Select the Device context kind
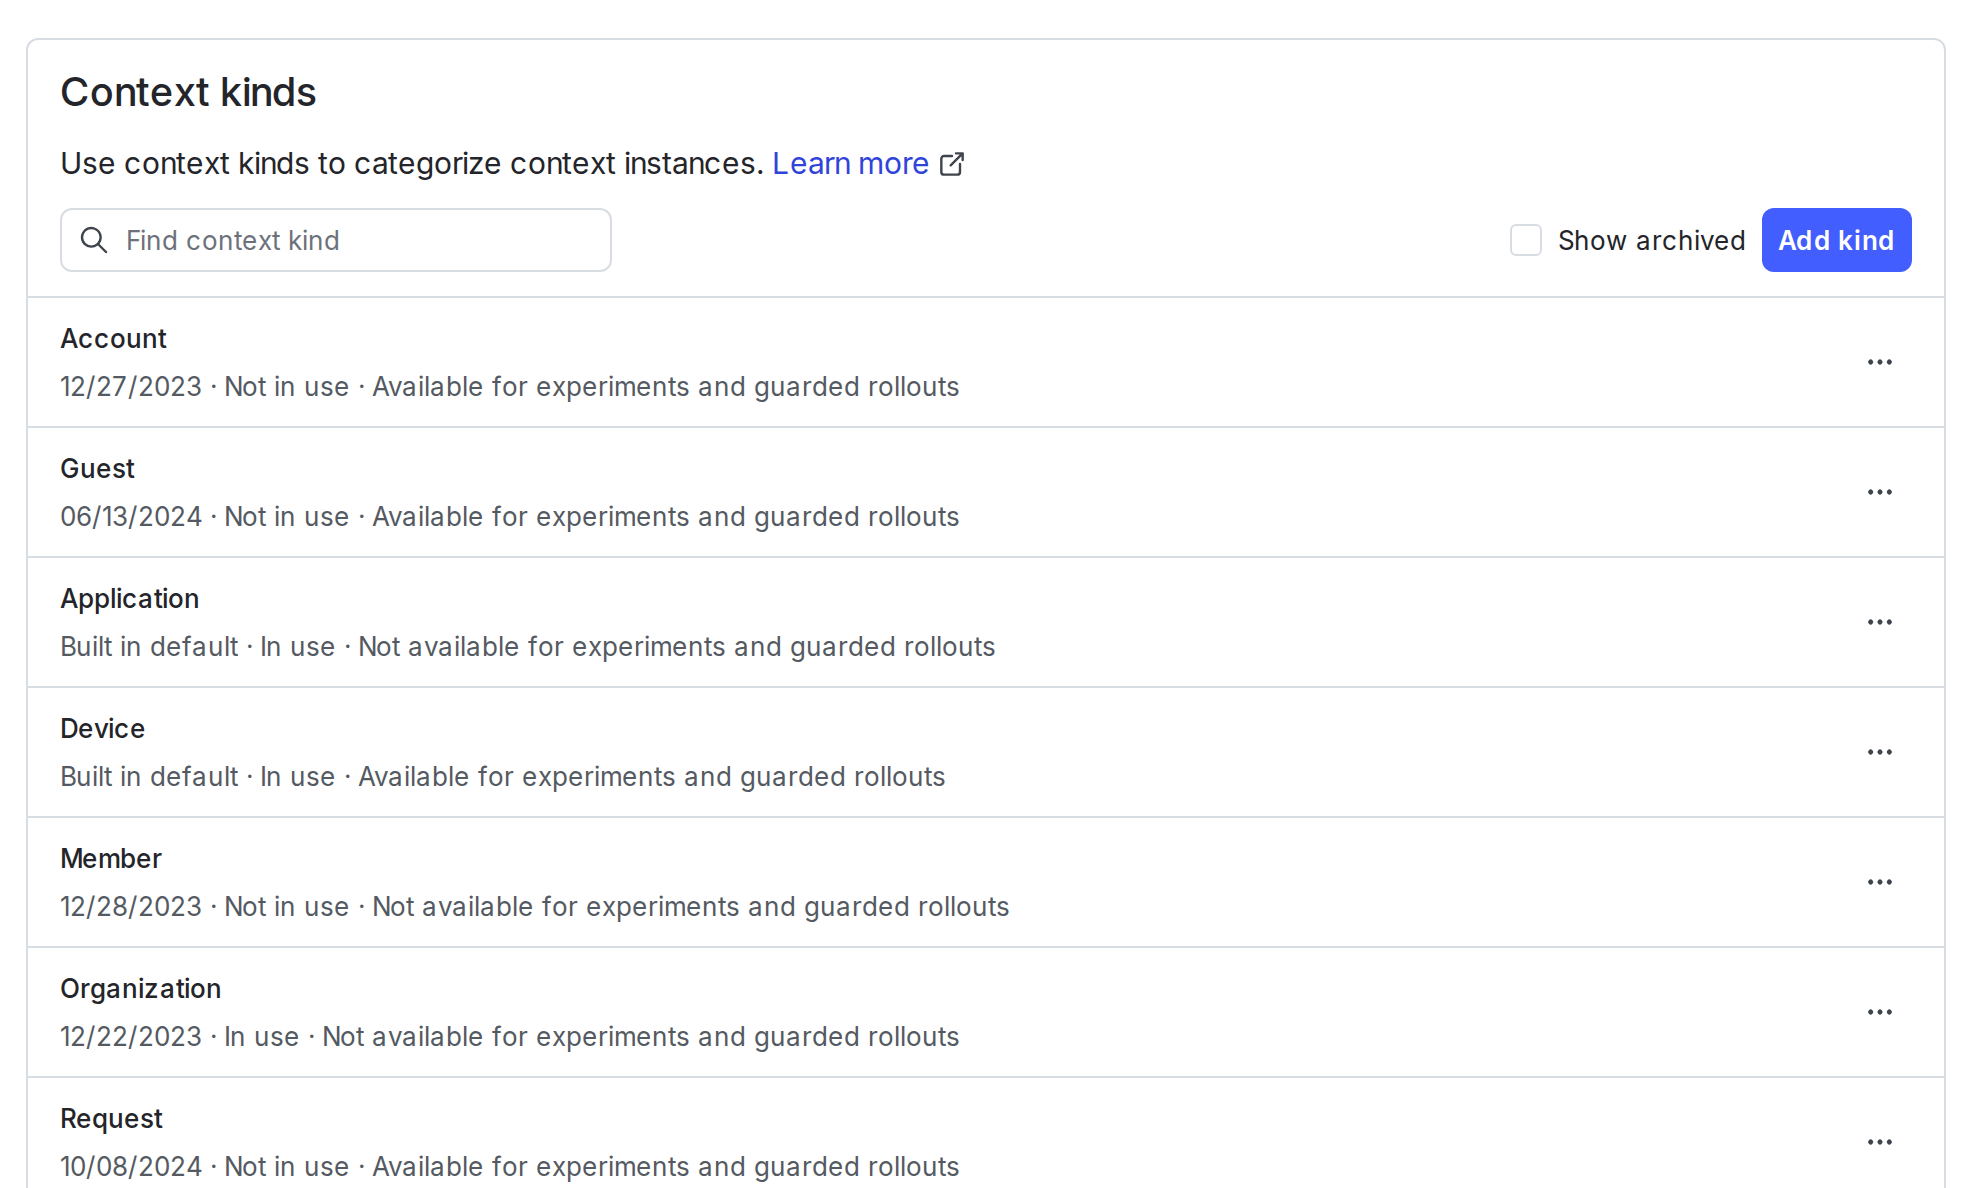 pyautogui.click(x=102, y=728)
